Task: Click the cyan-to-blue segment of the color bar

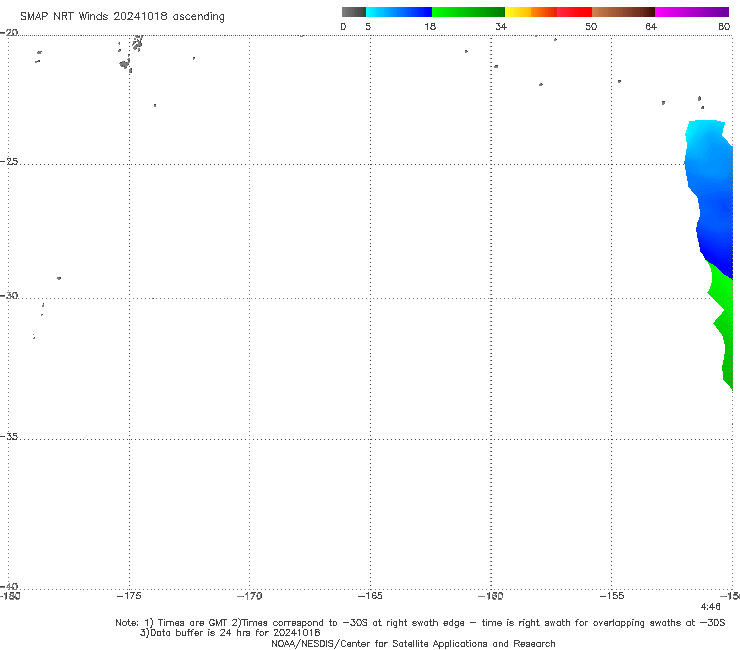Action: coord(399,12)
